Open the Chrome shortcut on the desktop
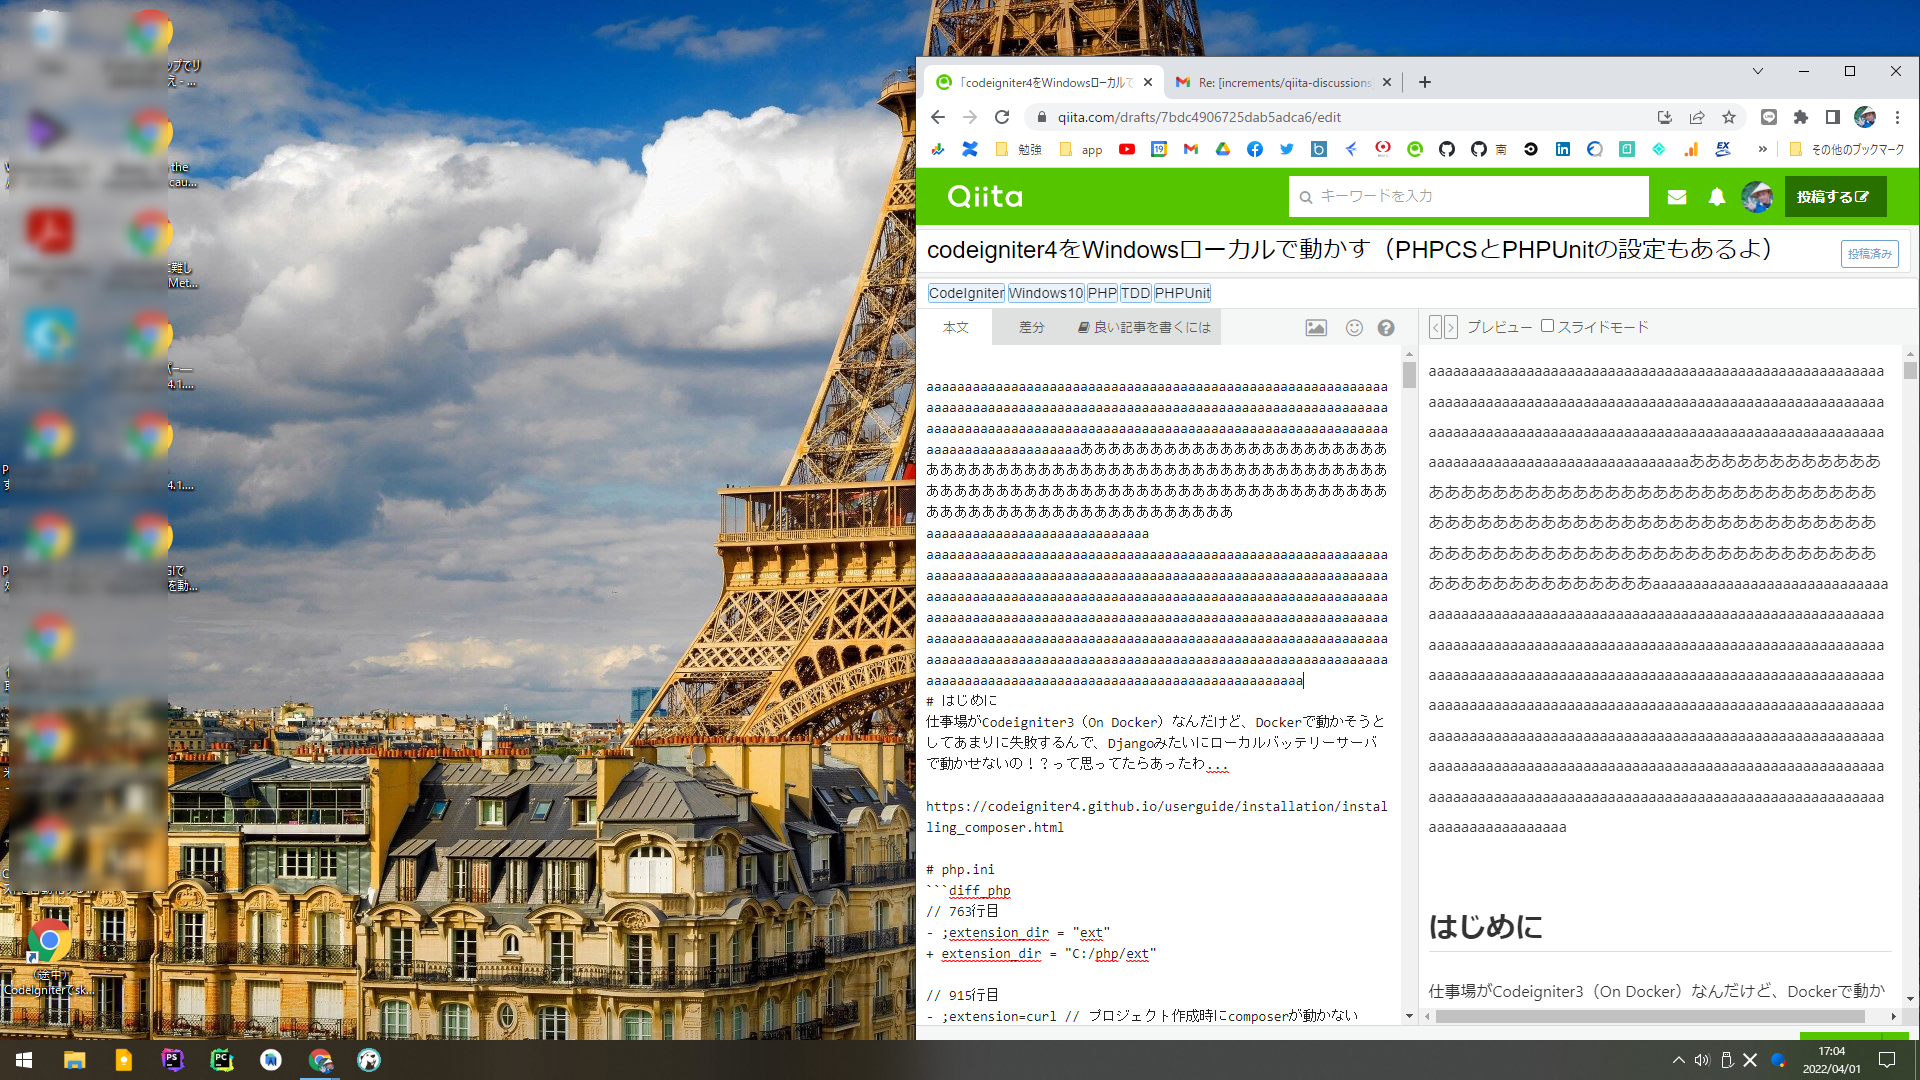The height and width of the screenshot is (1080, 1920). pyautogui.click(x=48, y=955)
